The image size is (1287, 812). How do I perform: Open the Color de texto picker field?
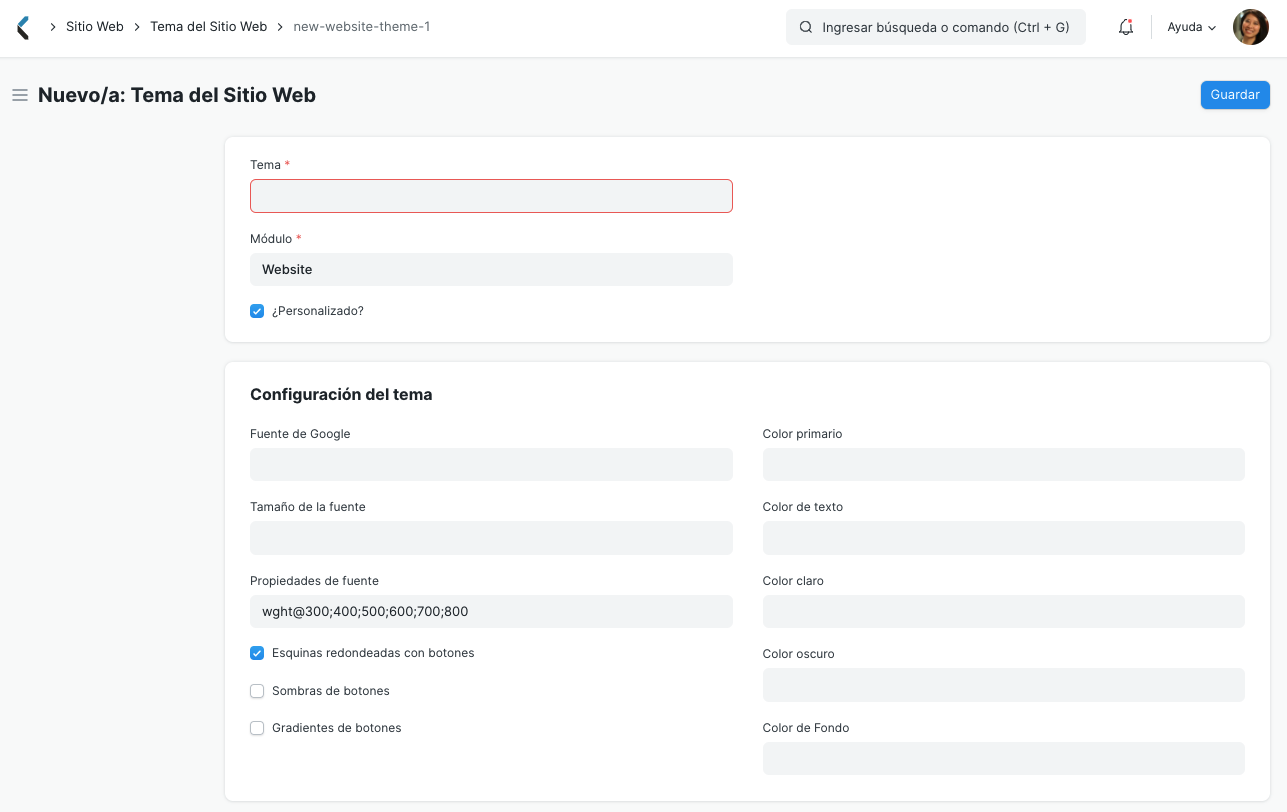coord(1004,538)
